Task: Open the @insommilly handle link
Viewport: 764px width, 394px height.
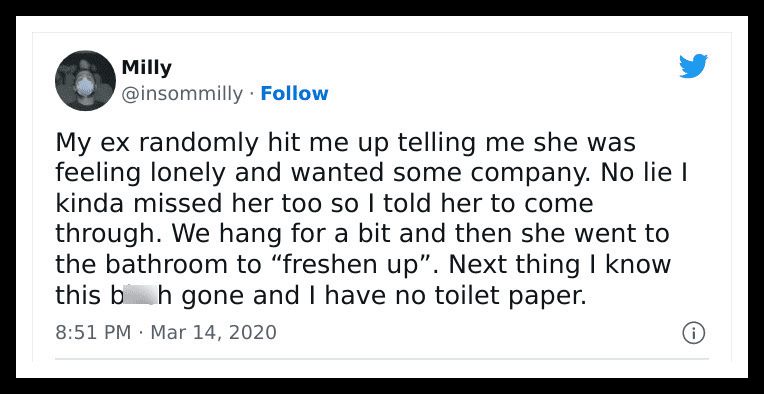Action: click(x=182, y=94)
